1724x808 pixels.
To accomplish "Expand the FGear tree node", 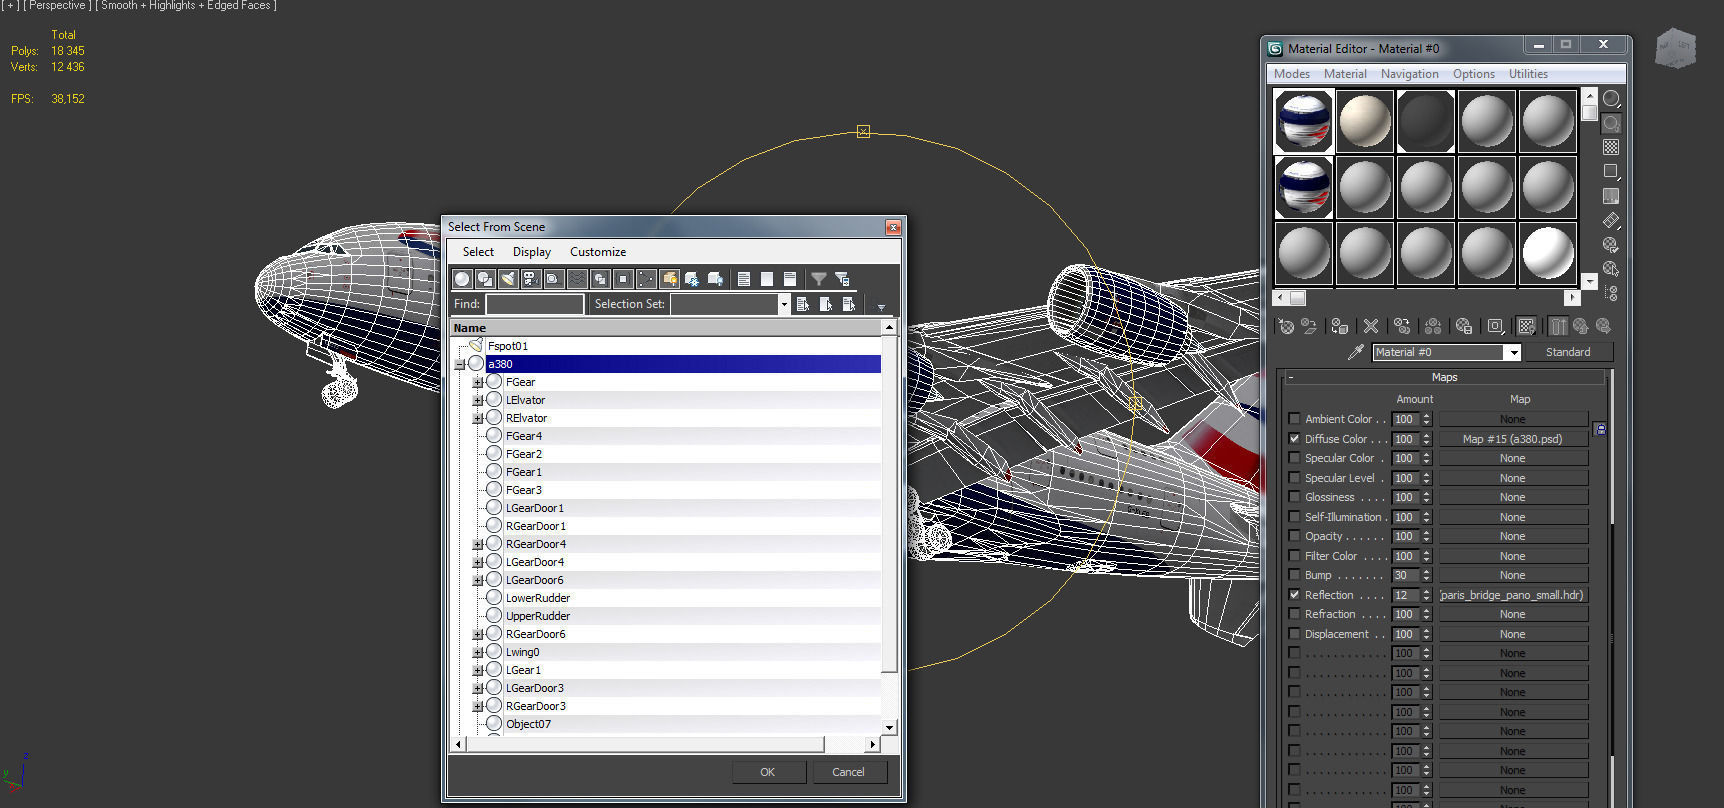I will pyautogui.click(x=478, y=382).
